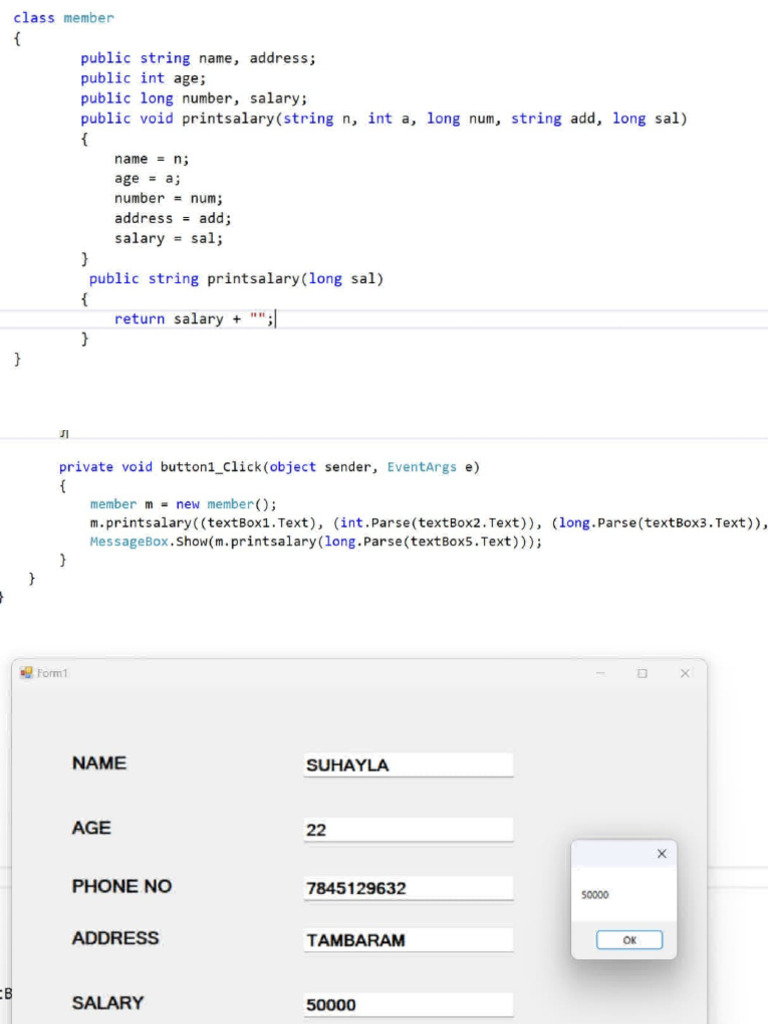Click the NAME label on the form

pyautogui.click(x=99, y=763)
